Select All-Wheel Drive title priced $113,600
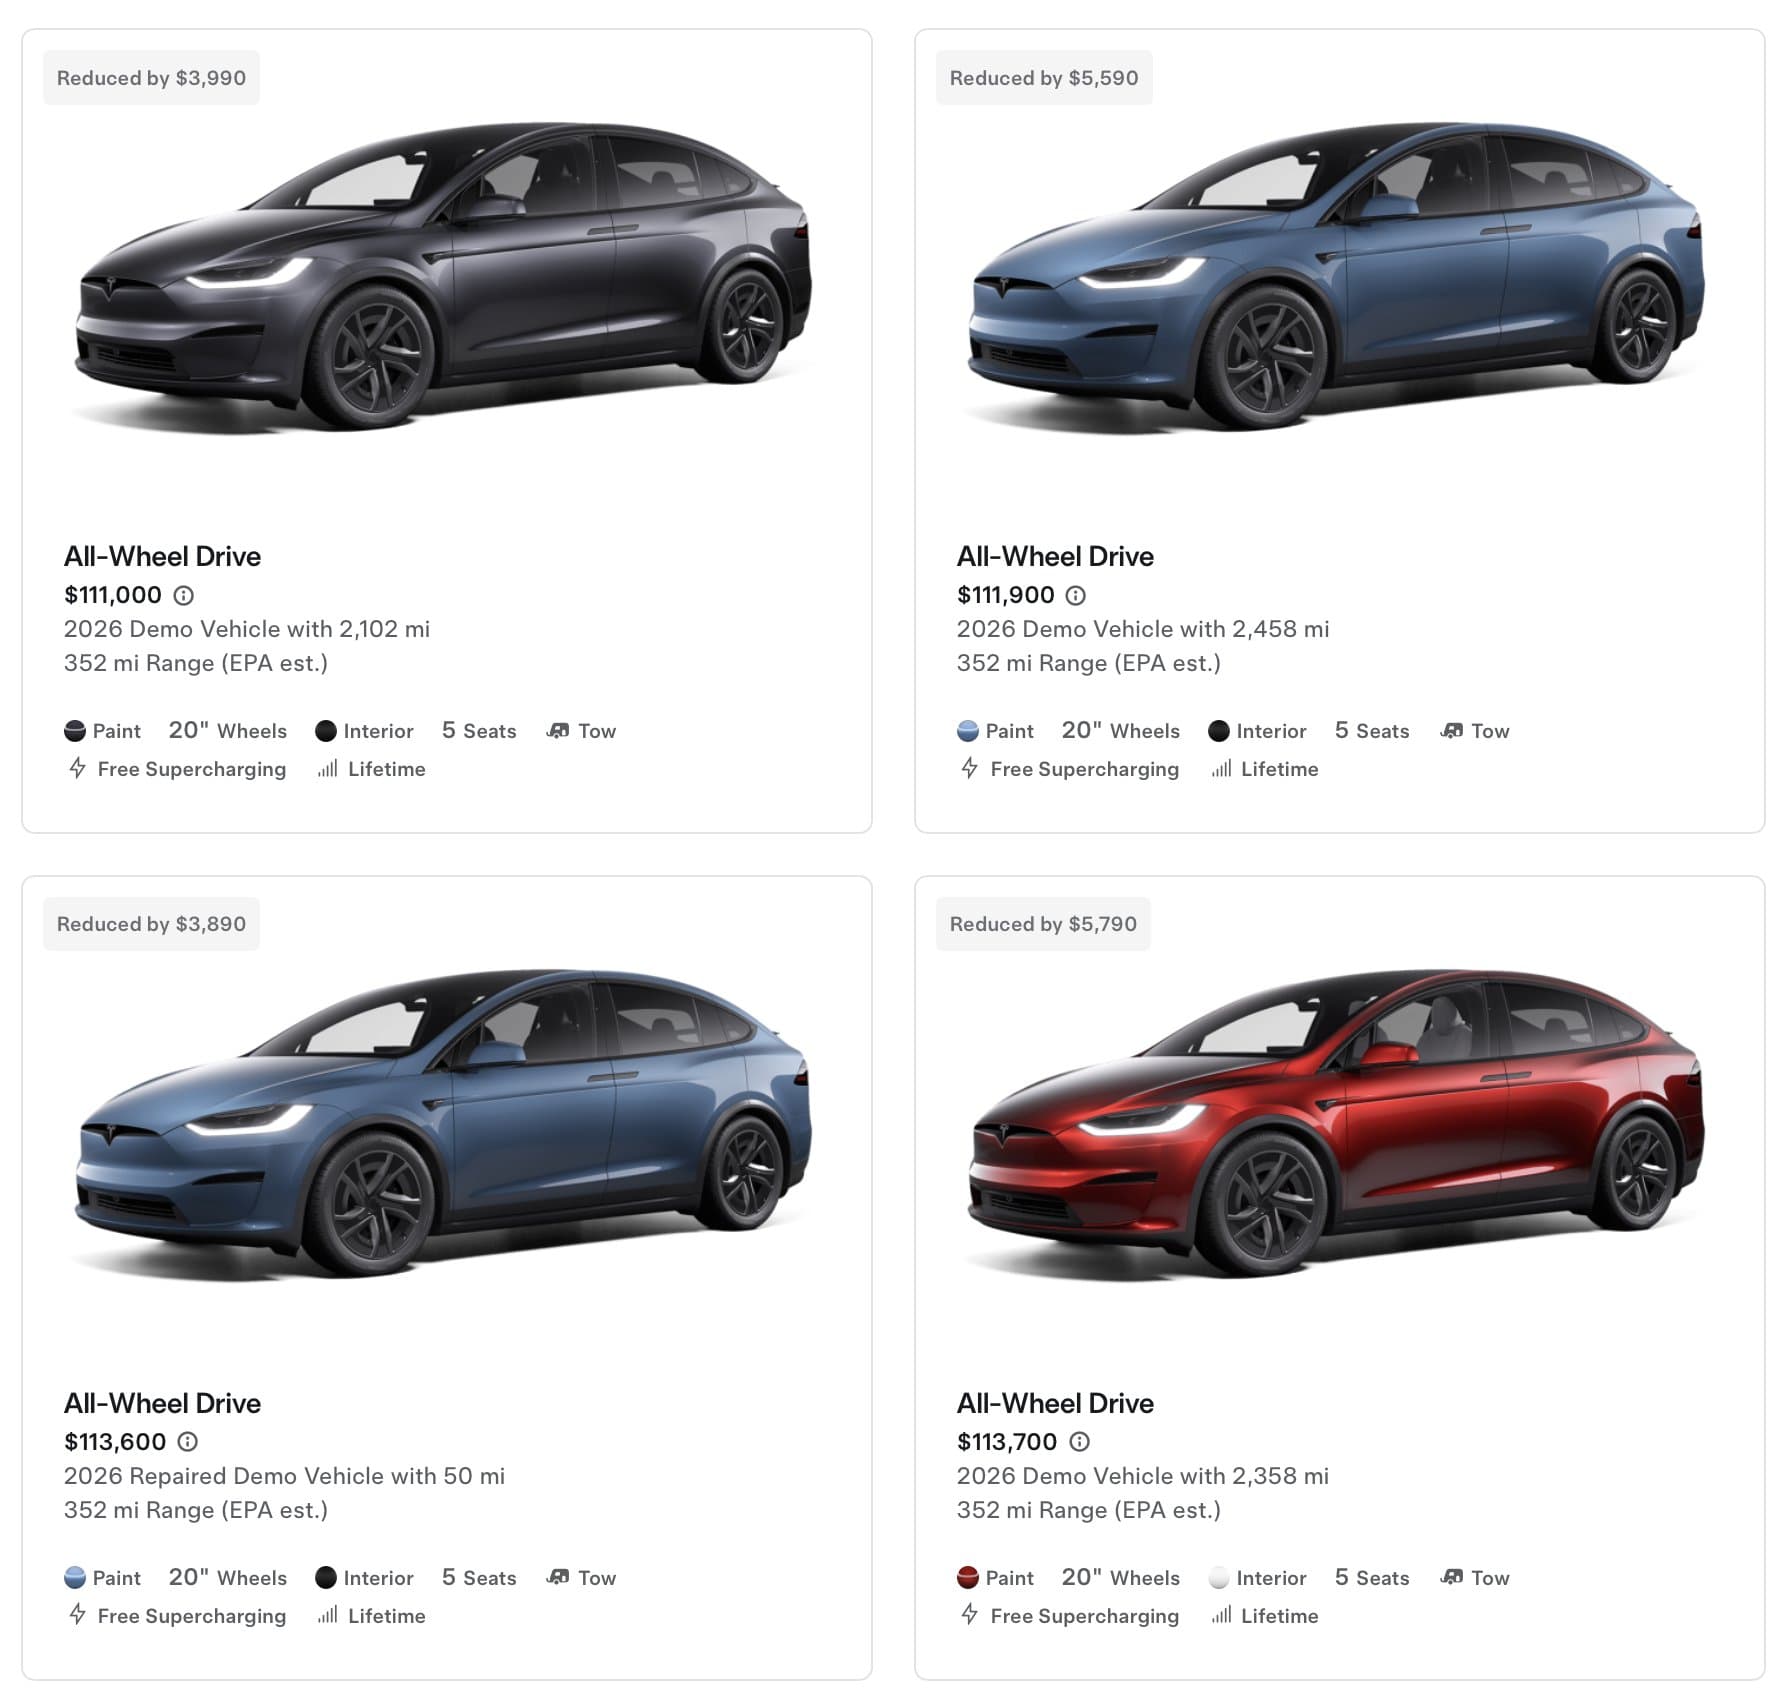 pos(162,1403)
